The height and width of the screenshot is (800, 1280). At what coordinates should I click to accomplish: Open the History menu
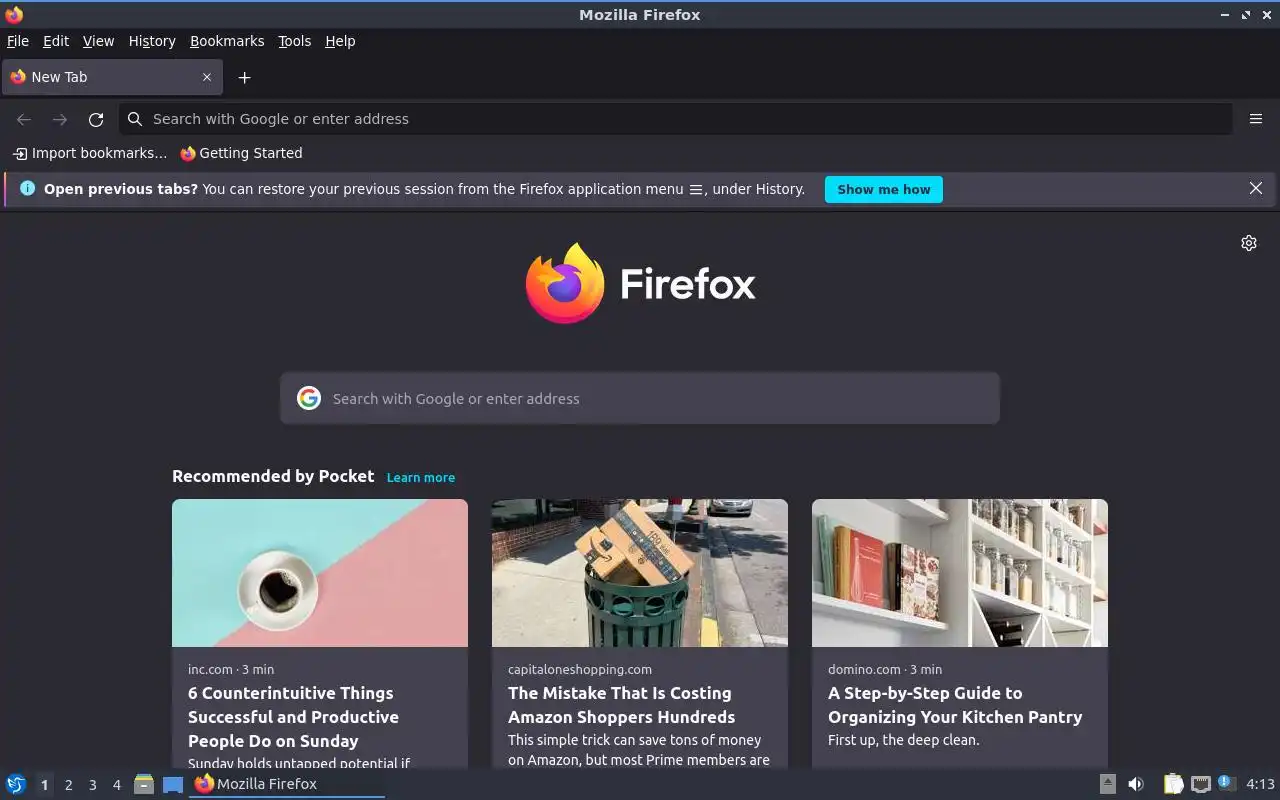[x=152, y=41]
